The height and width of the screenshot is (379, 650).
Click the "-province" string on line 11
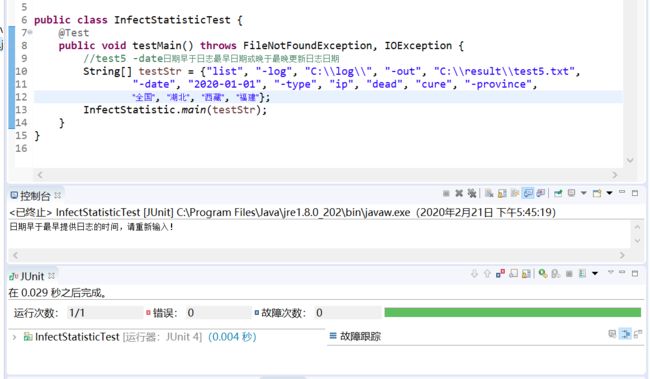498,84
